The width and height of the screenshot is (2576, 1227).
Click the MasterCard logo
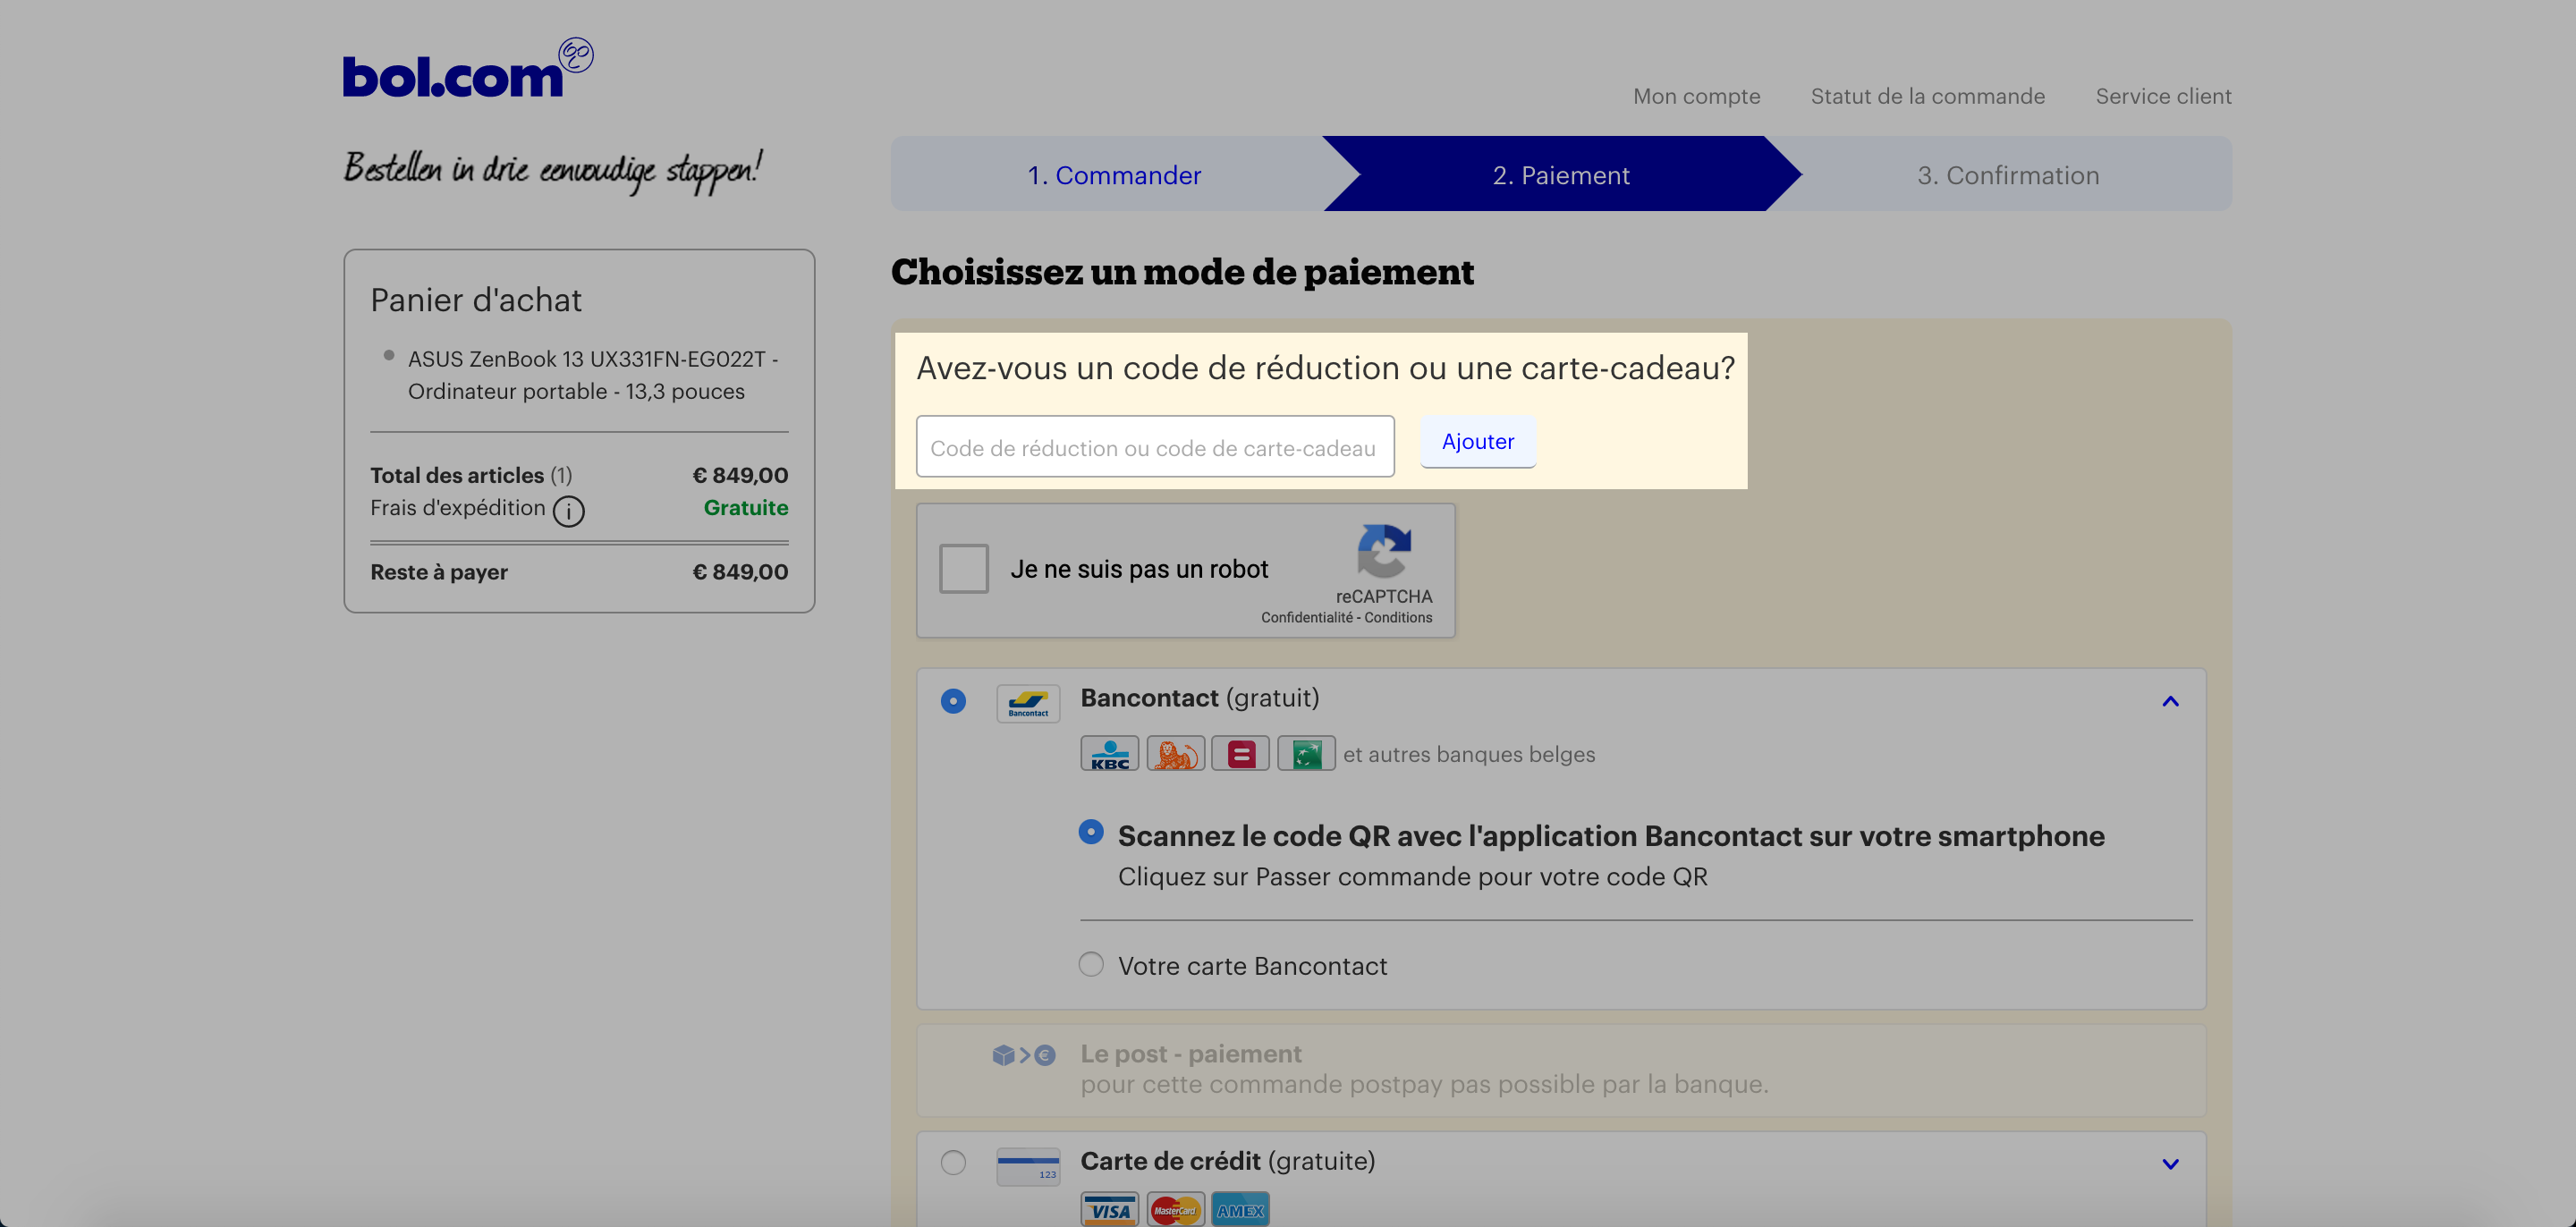(1175, 1209)
